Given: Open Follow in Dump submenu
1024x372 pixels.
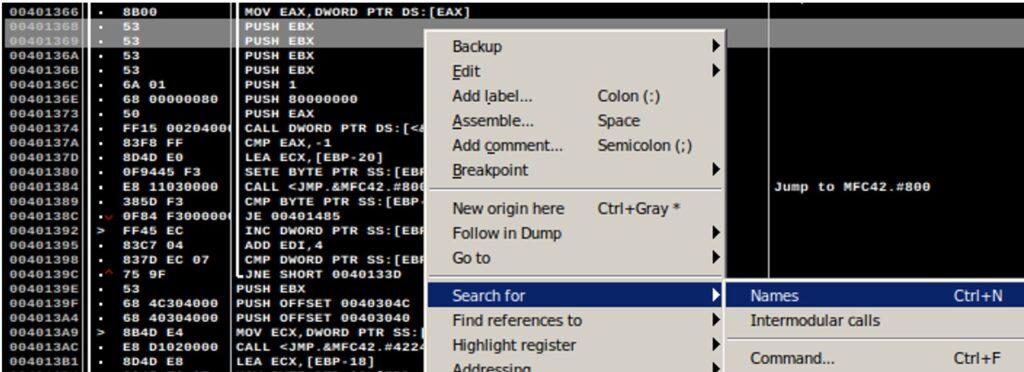Looking at the screenshot, I should coord(575,233).
